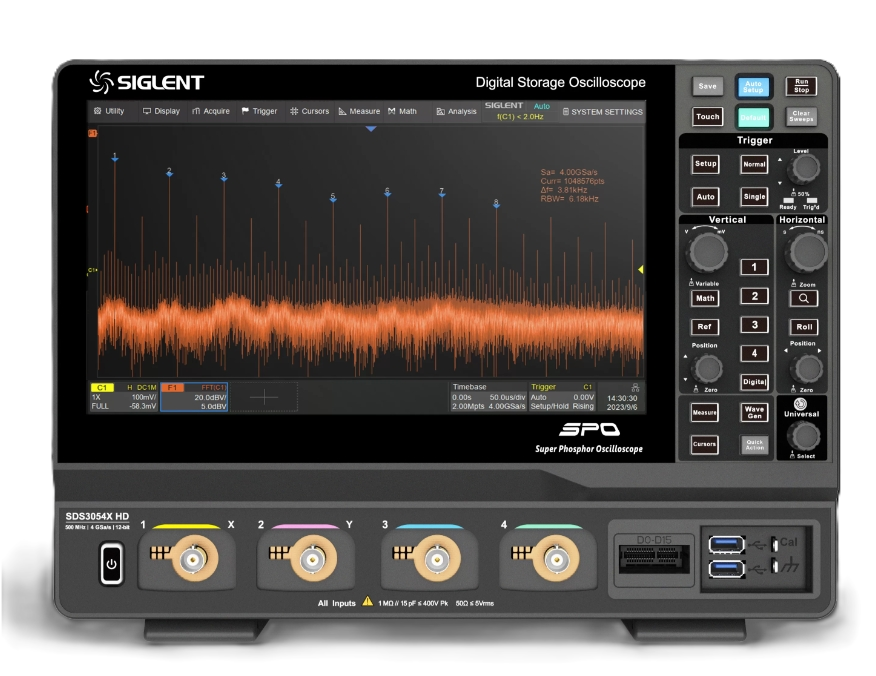Viewport: 876px width, 676px height.
Task: Click the channel 3 BNC input connector
Action: [x=434, y=560]
